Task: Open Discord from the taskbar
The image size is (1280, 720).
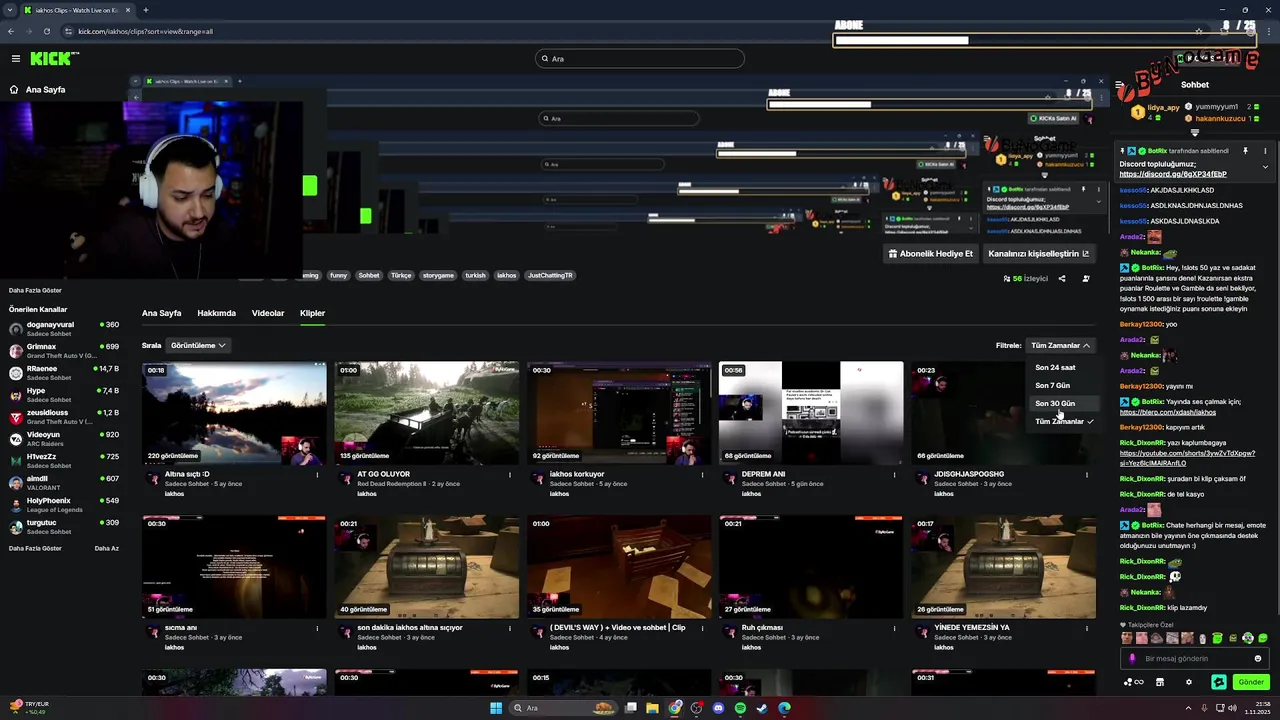Action: click(718, 708)
